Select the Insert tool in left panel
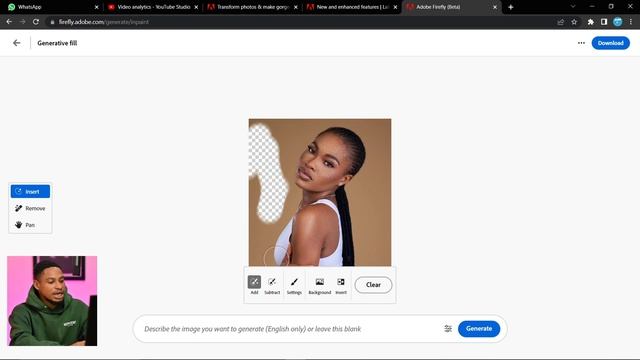The width and height of the screenshot is (640, 360). coord(30,191)
